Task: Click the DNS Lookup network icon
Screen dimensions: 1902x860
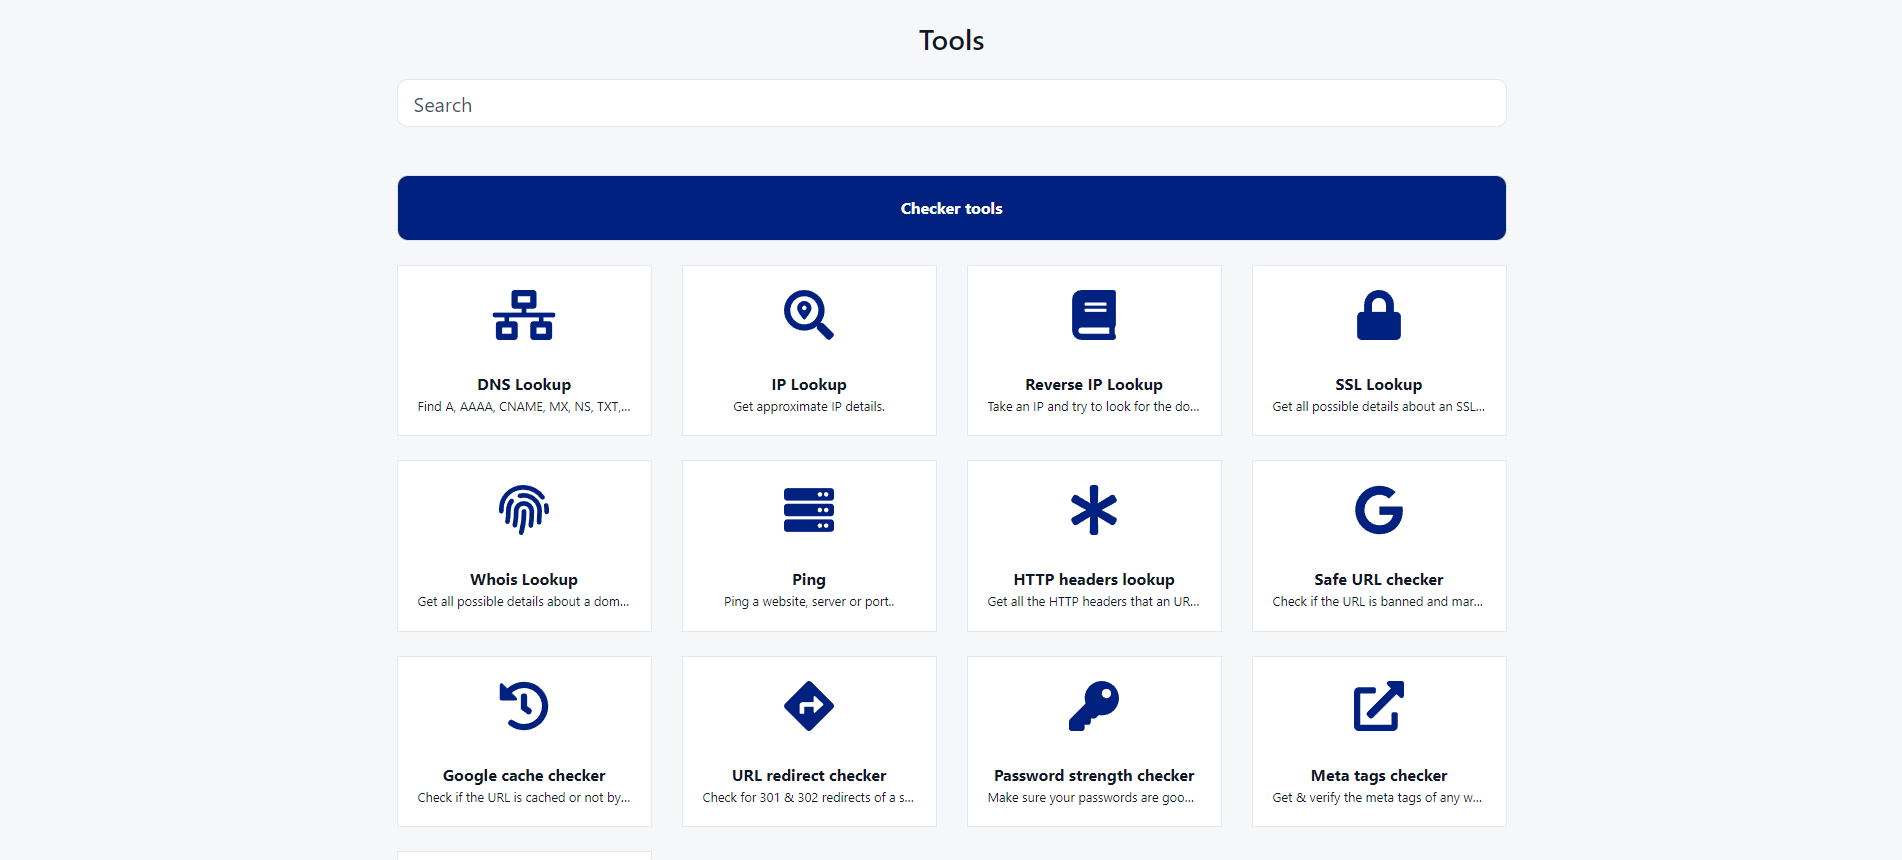Action: 524,315
